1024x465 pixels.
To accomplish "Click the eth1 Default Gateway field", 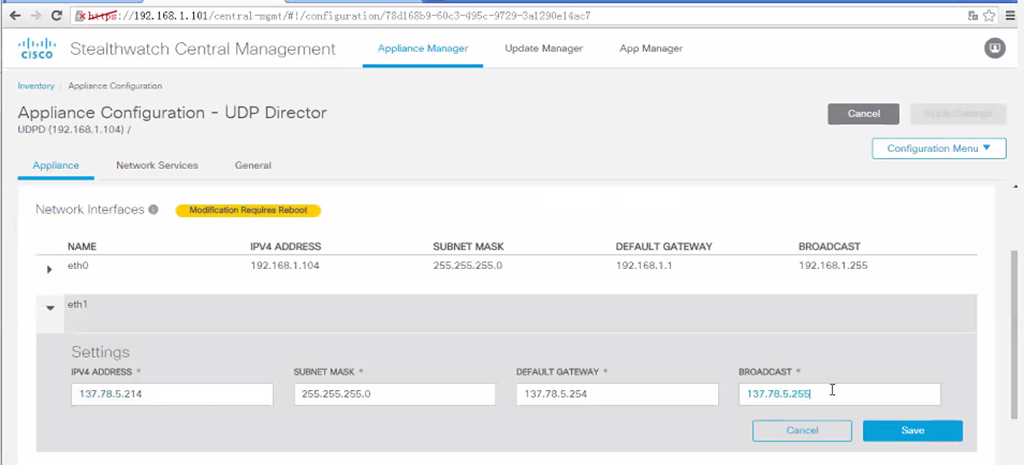I will click(617, 394).
